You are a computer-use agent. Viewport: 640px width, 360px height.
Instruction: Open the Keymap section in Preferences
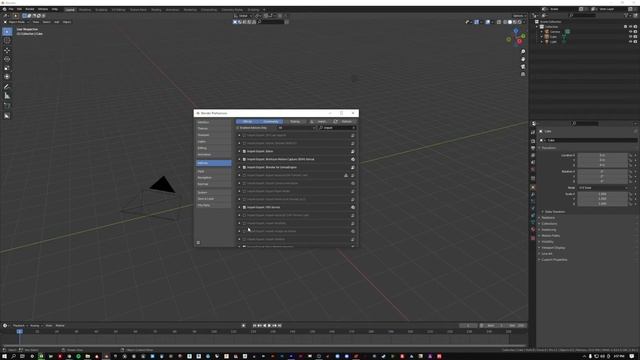pyautogui.click(x=213, y=184)
